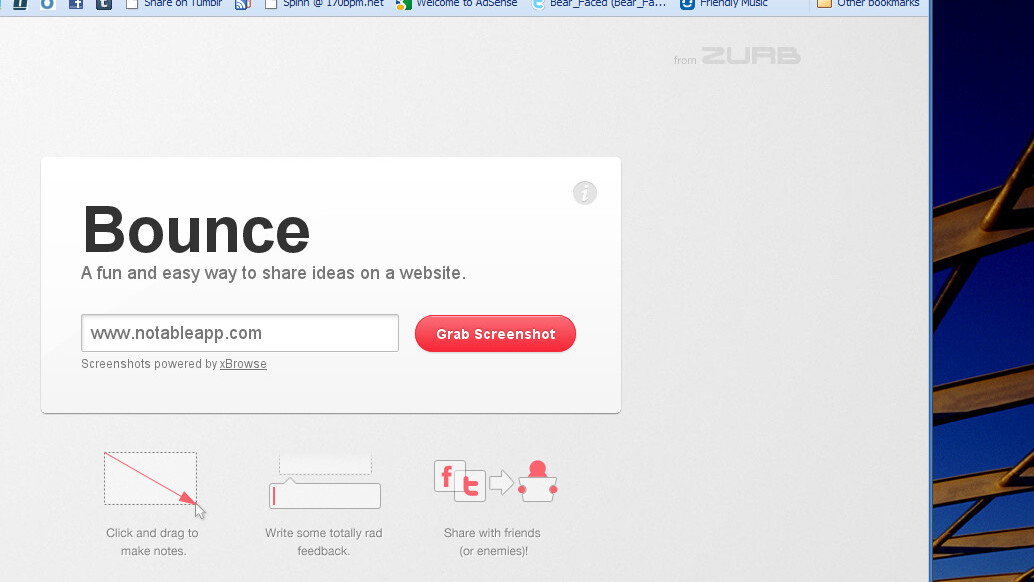This screenshot has width=1034, height=582.
Task: Click the ZURB logo
Action: (750, 56)
